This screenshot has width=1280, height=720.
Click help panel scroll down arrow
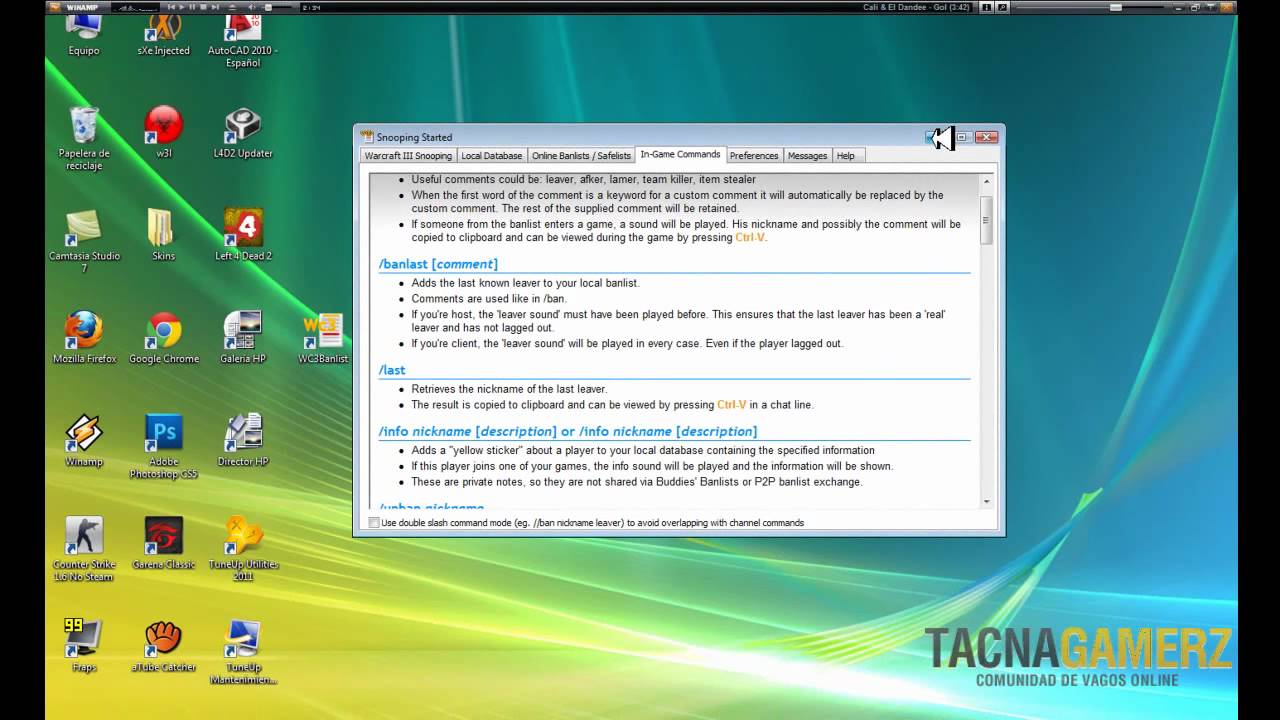point(987,501)
